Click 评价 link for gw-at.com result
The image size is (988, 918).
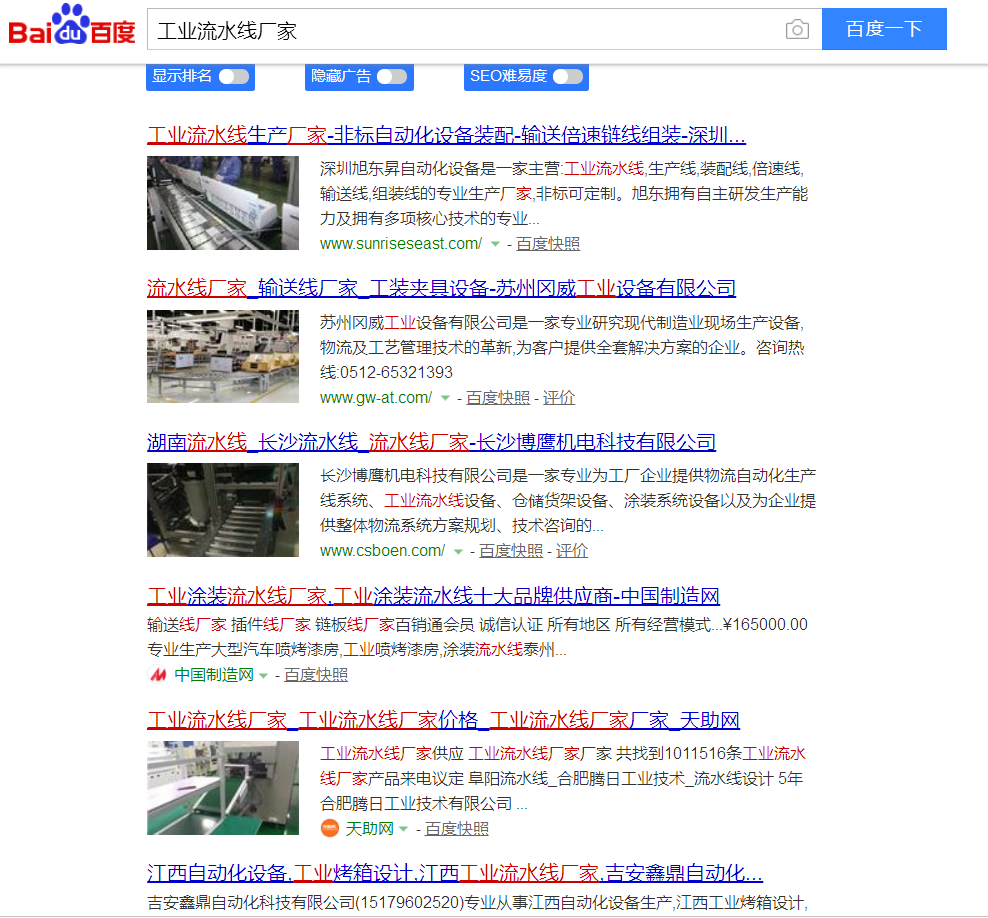pyautogui.click(x=559, y=398)
